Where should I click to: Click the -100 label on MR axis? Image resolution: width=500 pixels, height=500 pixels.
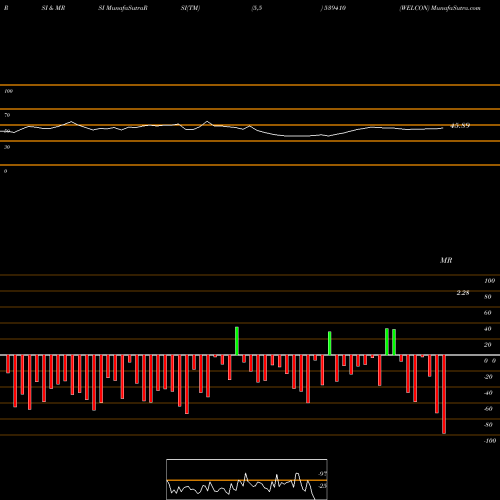490,441
